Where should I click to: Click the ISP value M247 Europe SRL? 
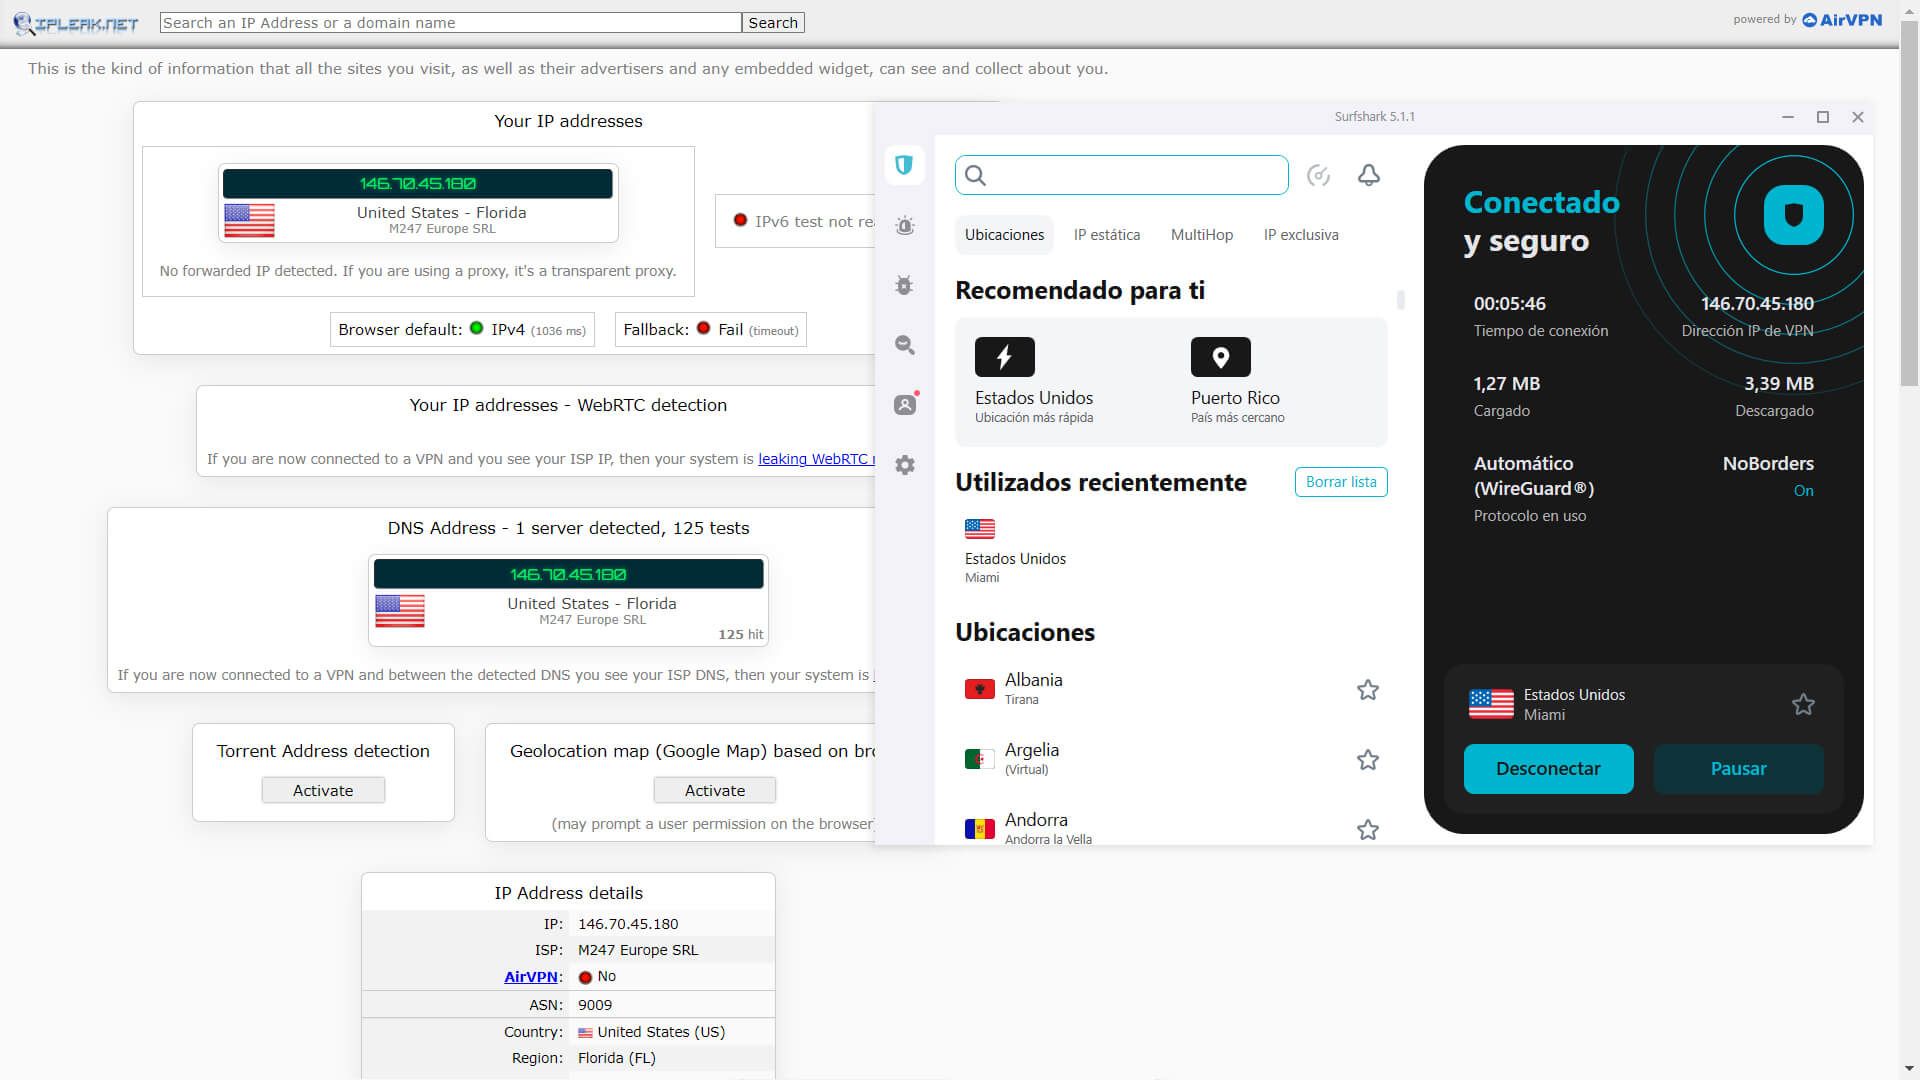pos(638,950)
